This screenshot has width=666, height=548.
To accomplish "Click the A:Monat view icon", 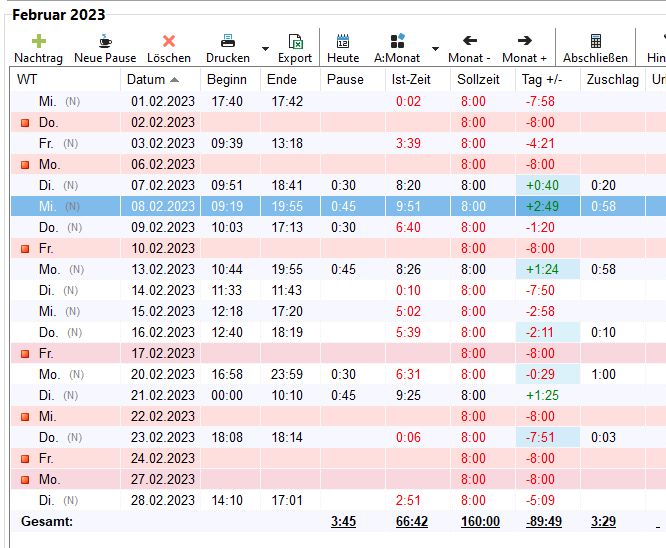I will pyautogui.click(x=397, y=42).
